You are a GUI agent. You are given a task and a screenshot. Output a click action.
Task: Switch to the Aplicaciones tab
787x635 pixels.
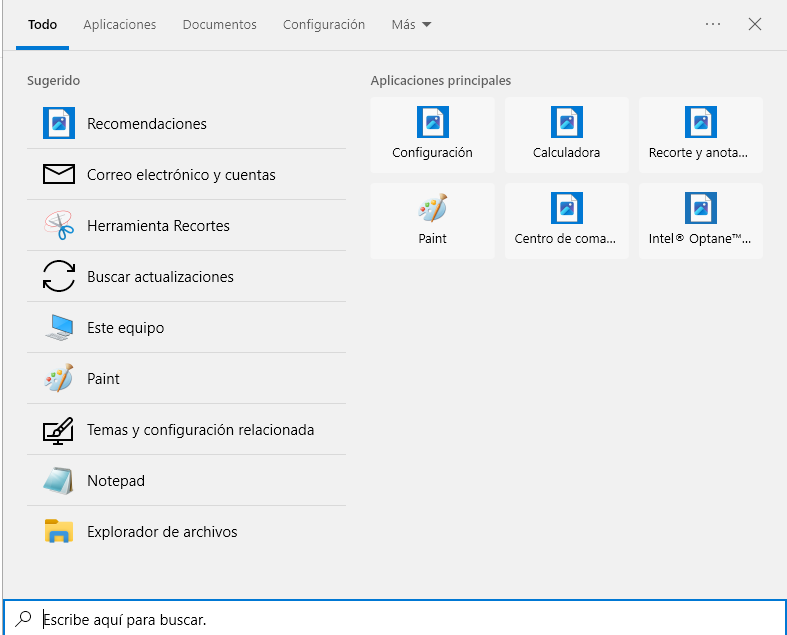[120, 25]
